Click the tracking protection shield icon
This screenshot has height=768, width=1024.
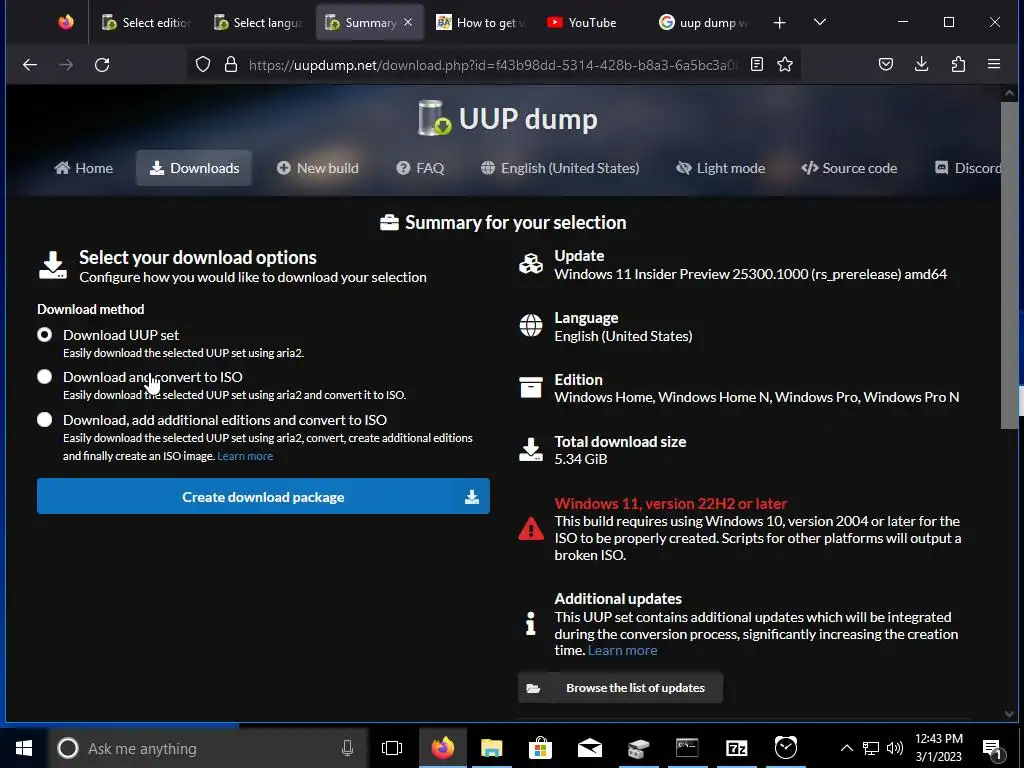203,65
